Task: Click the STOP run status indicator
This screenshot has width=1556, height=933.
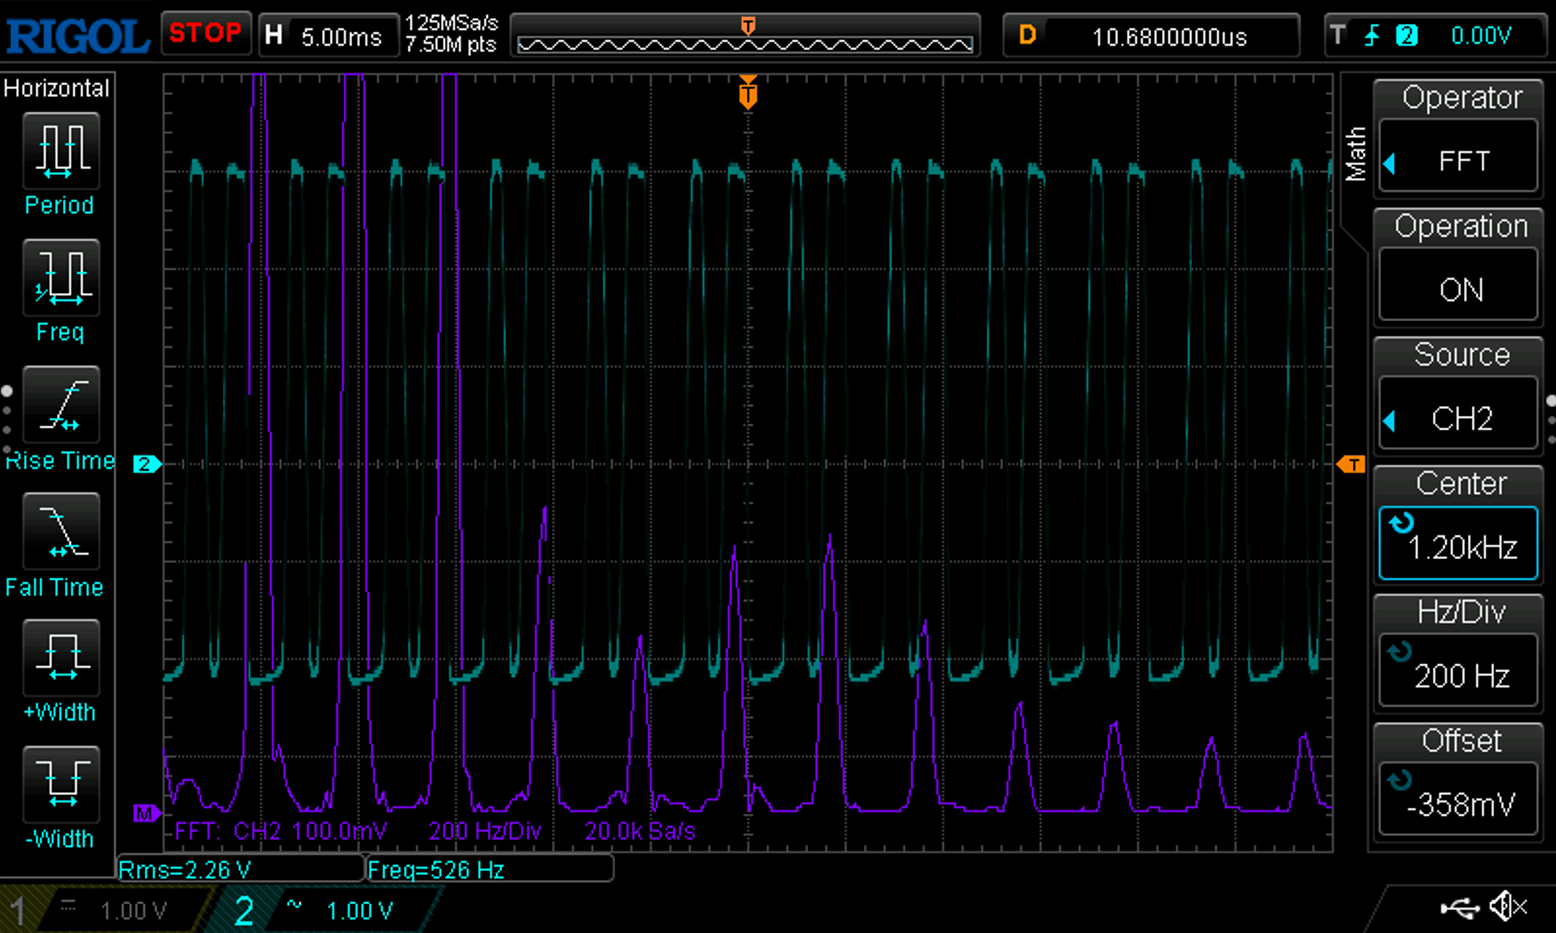Action: coord(205,33)
